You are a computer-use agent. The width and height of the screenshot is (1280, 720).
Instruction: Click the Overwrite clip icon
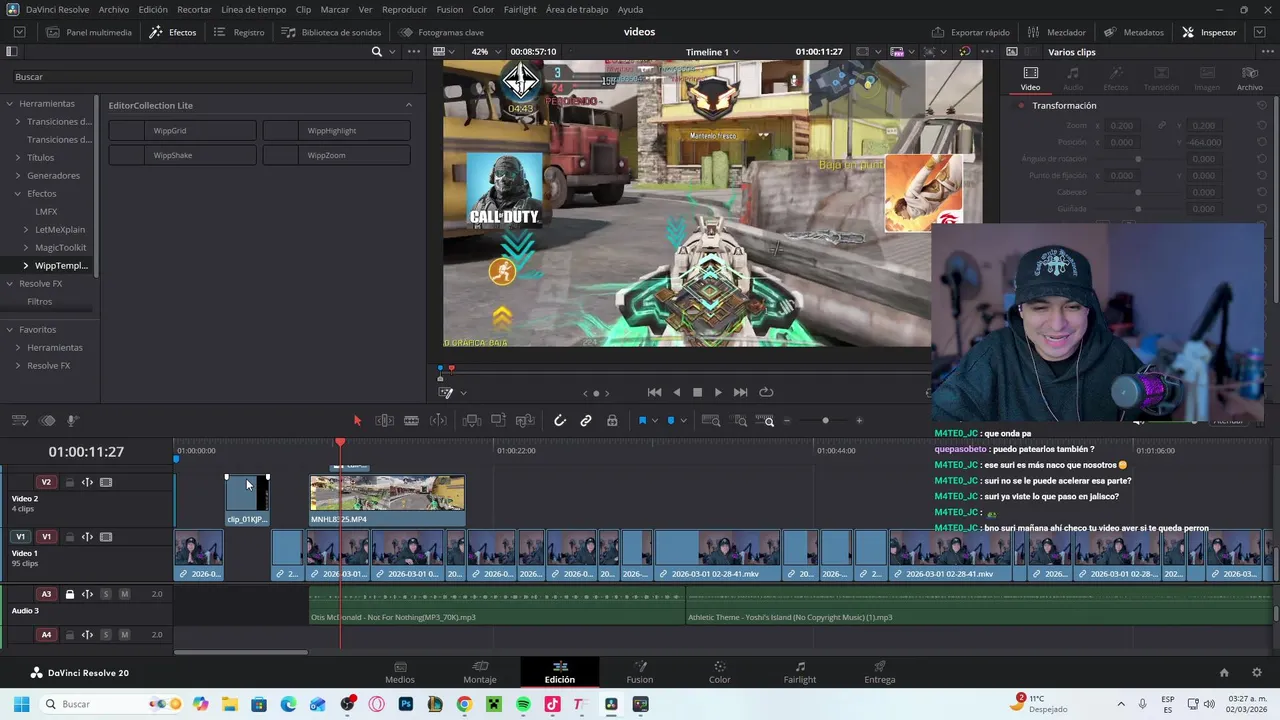coord(498,421)
